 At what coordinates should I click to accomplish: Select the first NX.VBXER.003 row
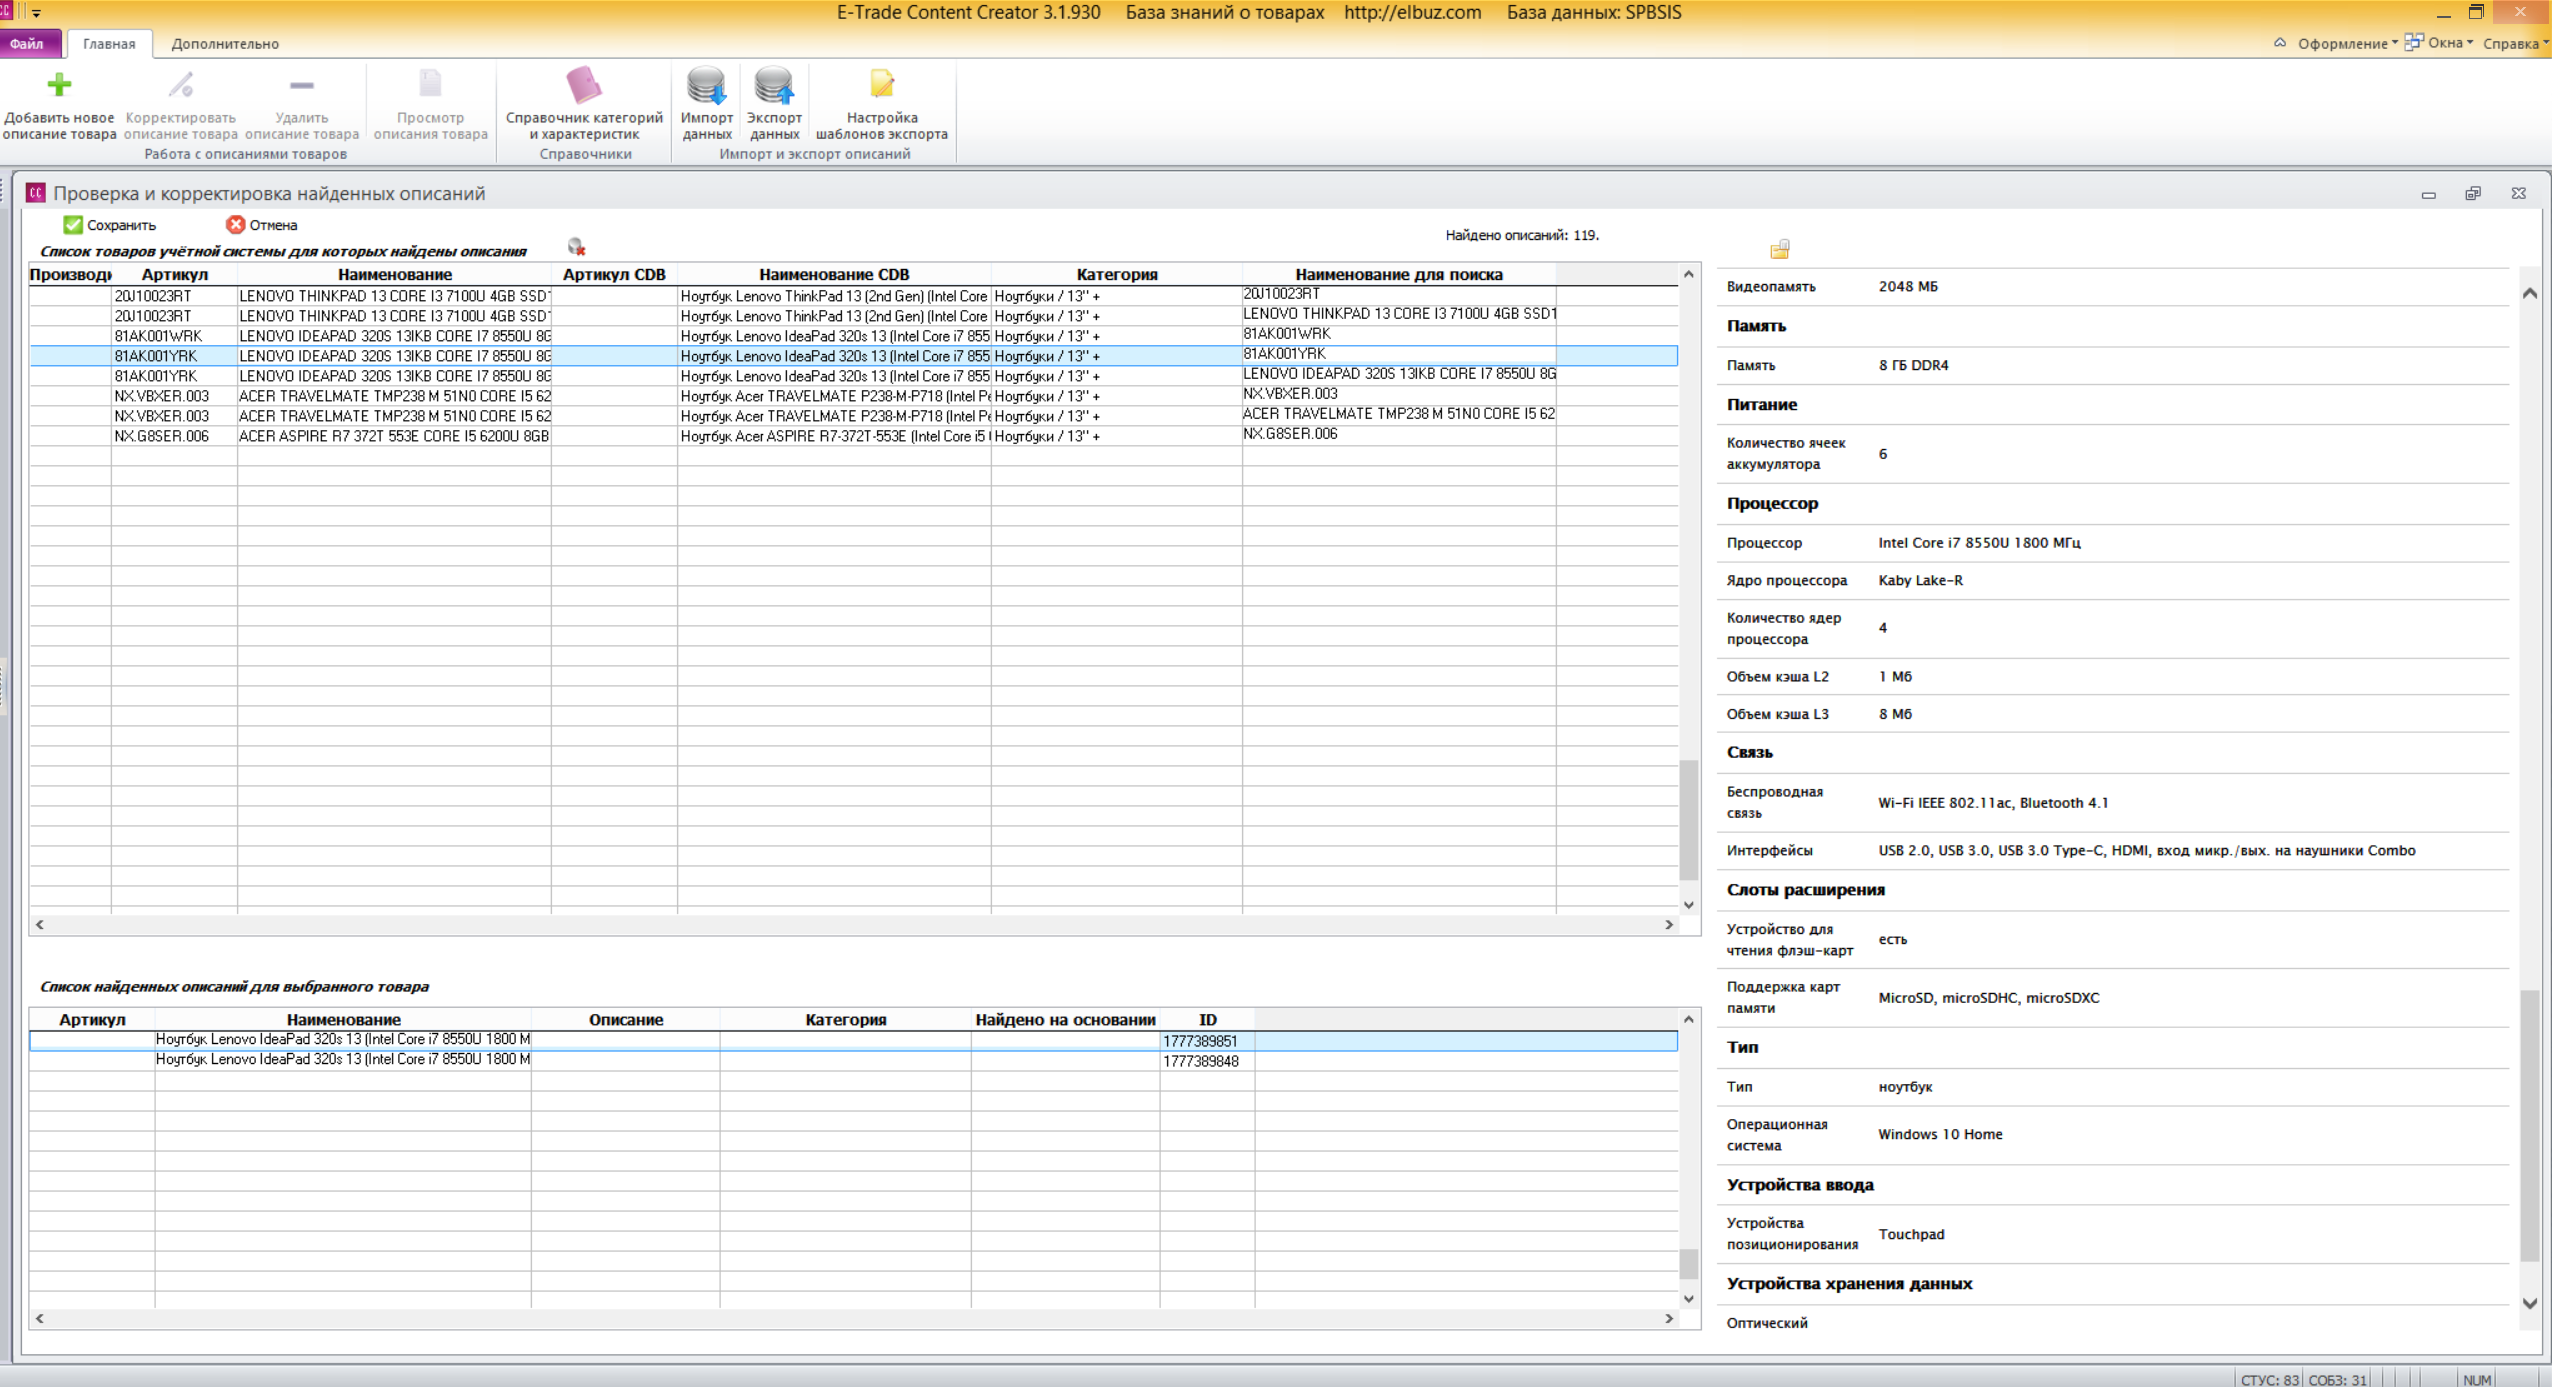pyautogui.click(x=853, y=396)
